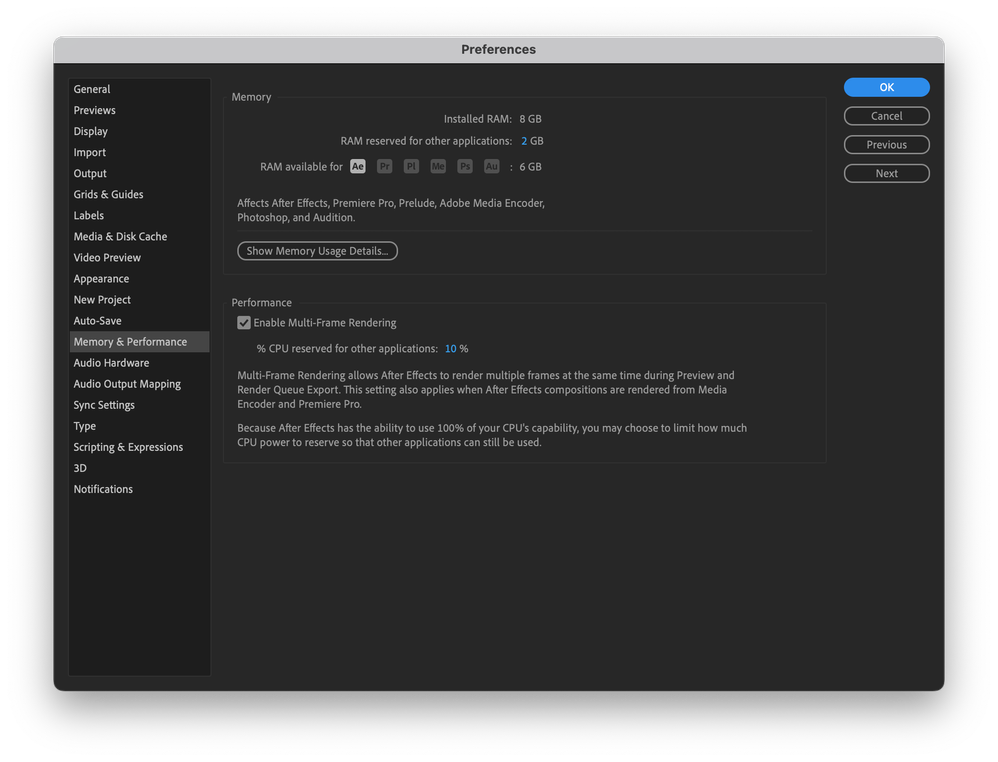Select Previews in the sidebar
The height and width of the screenshot is (762, 998).
139,110
